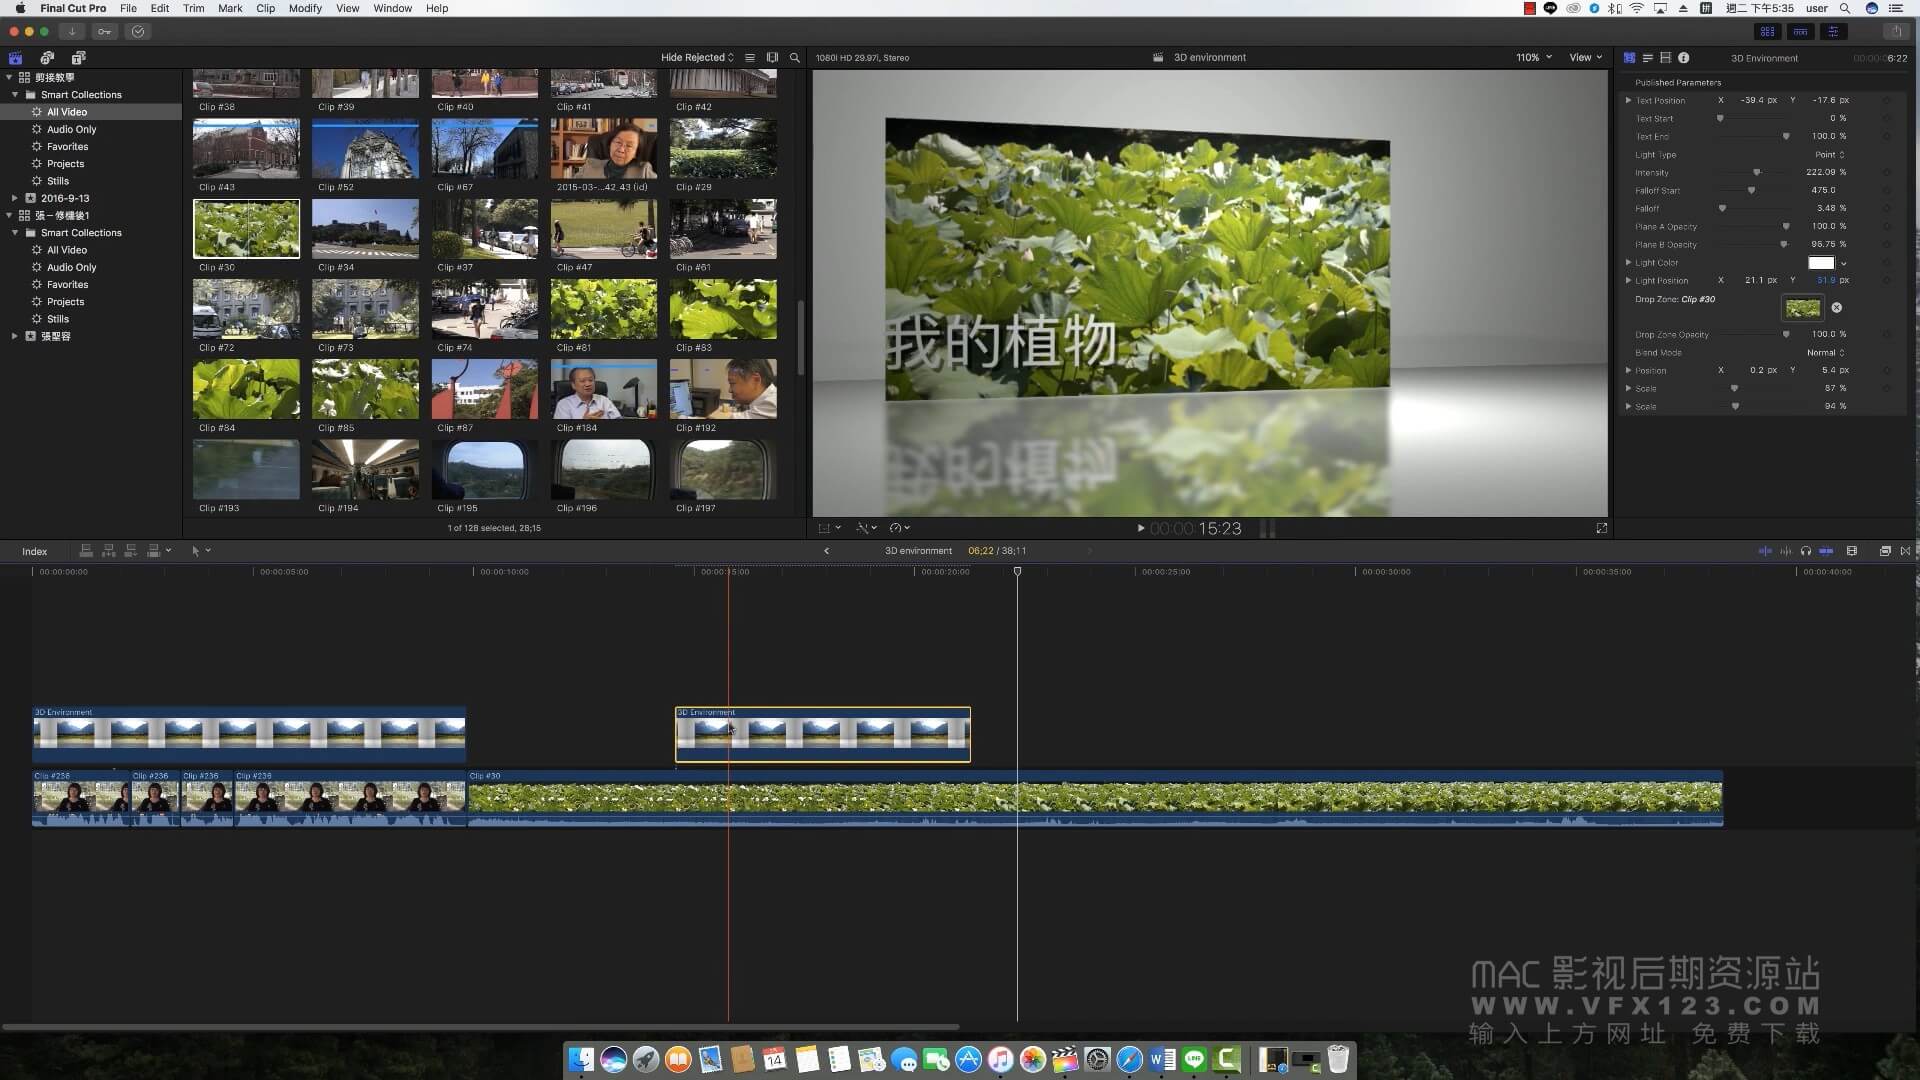Select the Info inspector icon
The height and width of the screenshot is (1080, 1920).
[x=1684, y=58]
